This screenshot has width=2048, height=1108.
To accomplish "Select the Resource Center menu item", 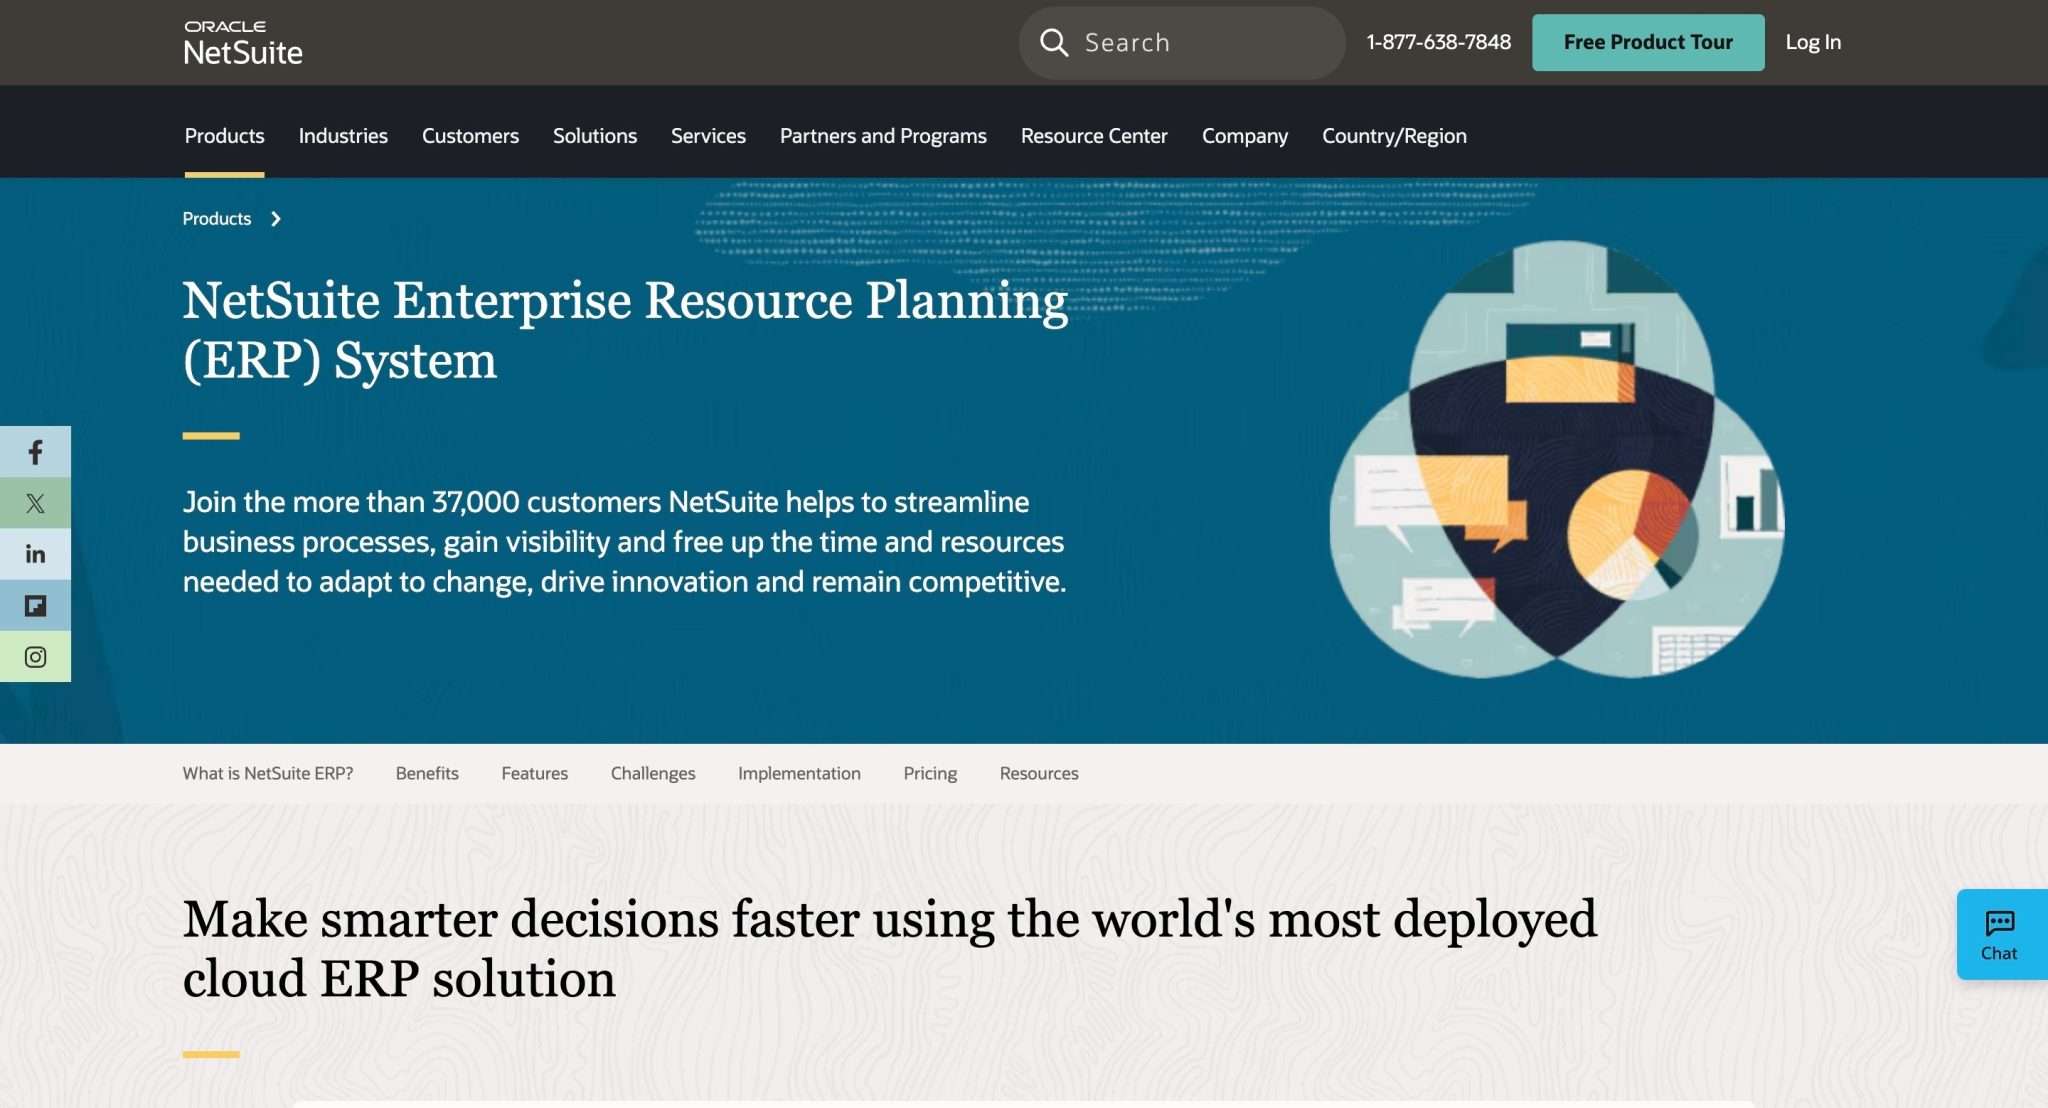I will pos(1094,136).
